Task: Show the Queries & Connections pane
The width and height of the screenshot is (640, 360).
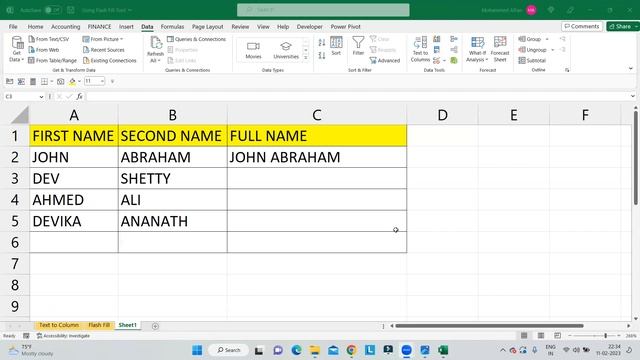Action: (196, 39)
